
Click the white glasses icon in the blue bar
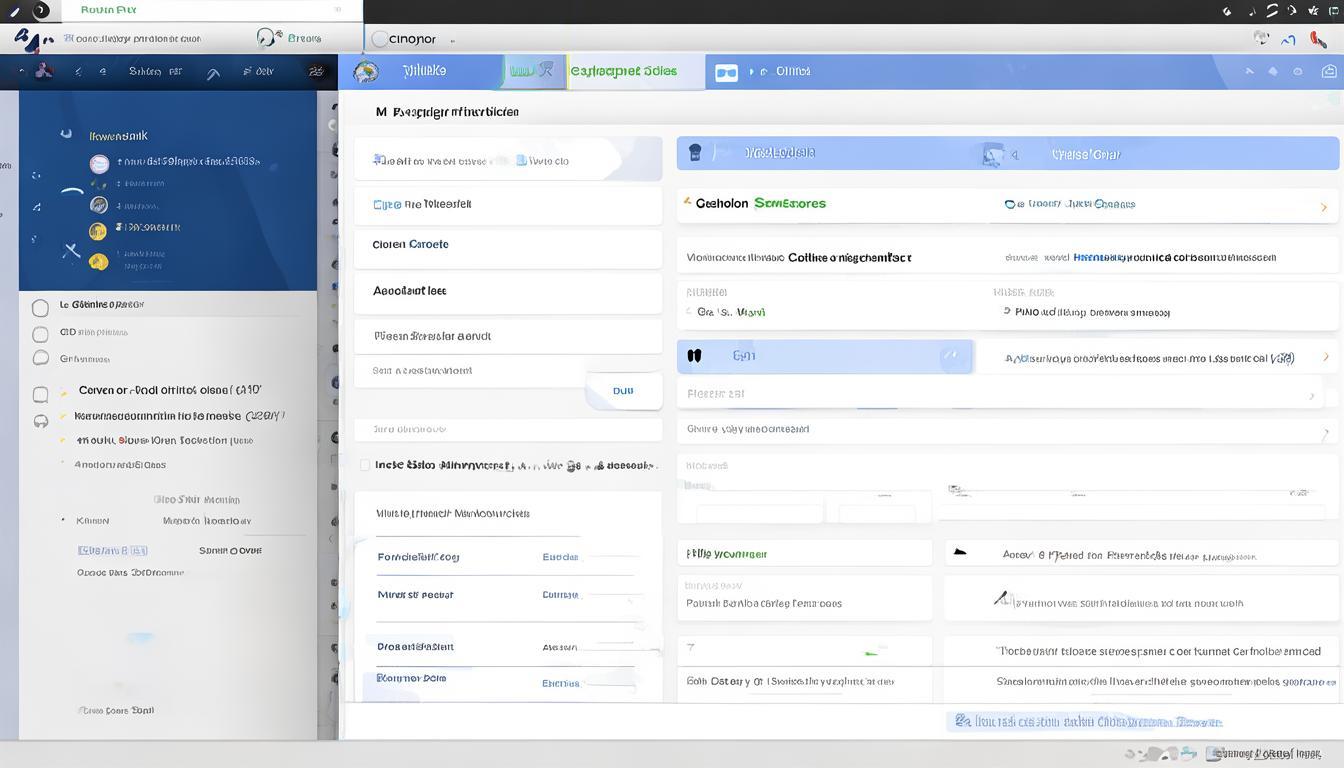pyautogui.click(x=726, y=72)
